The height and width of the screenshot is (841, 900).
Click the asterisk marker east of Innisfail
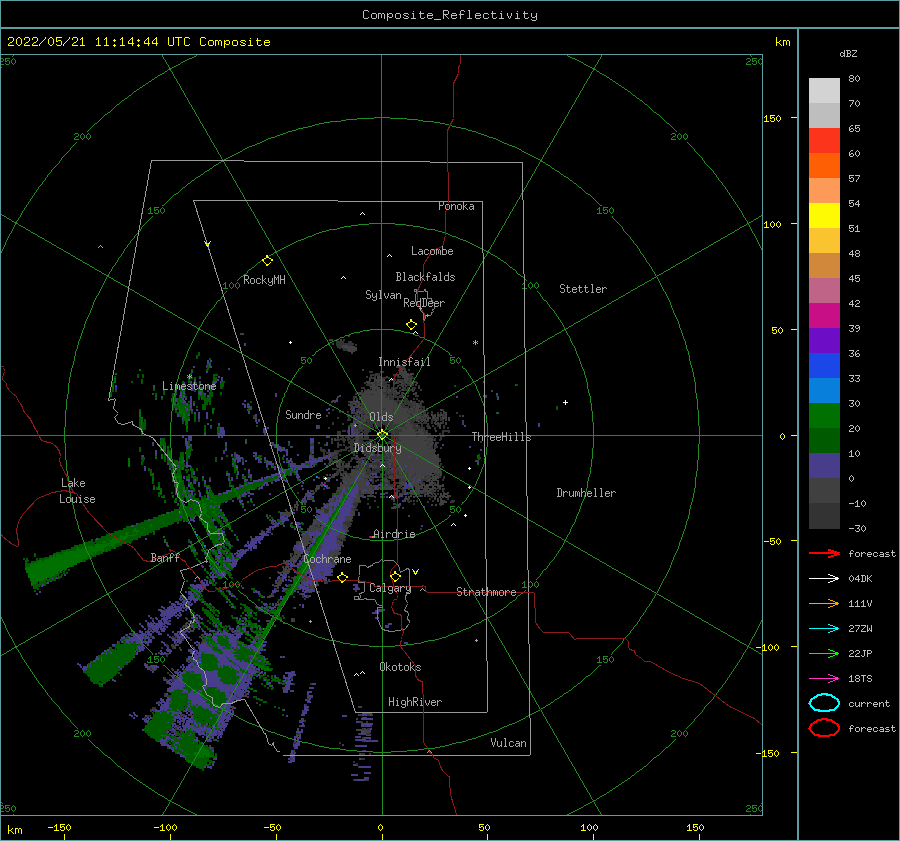[x=475, y=343]
